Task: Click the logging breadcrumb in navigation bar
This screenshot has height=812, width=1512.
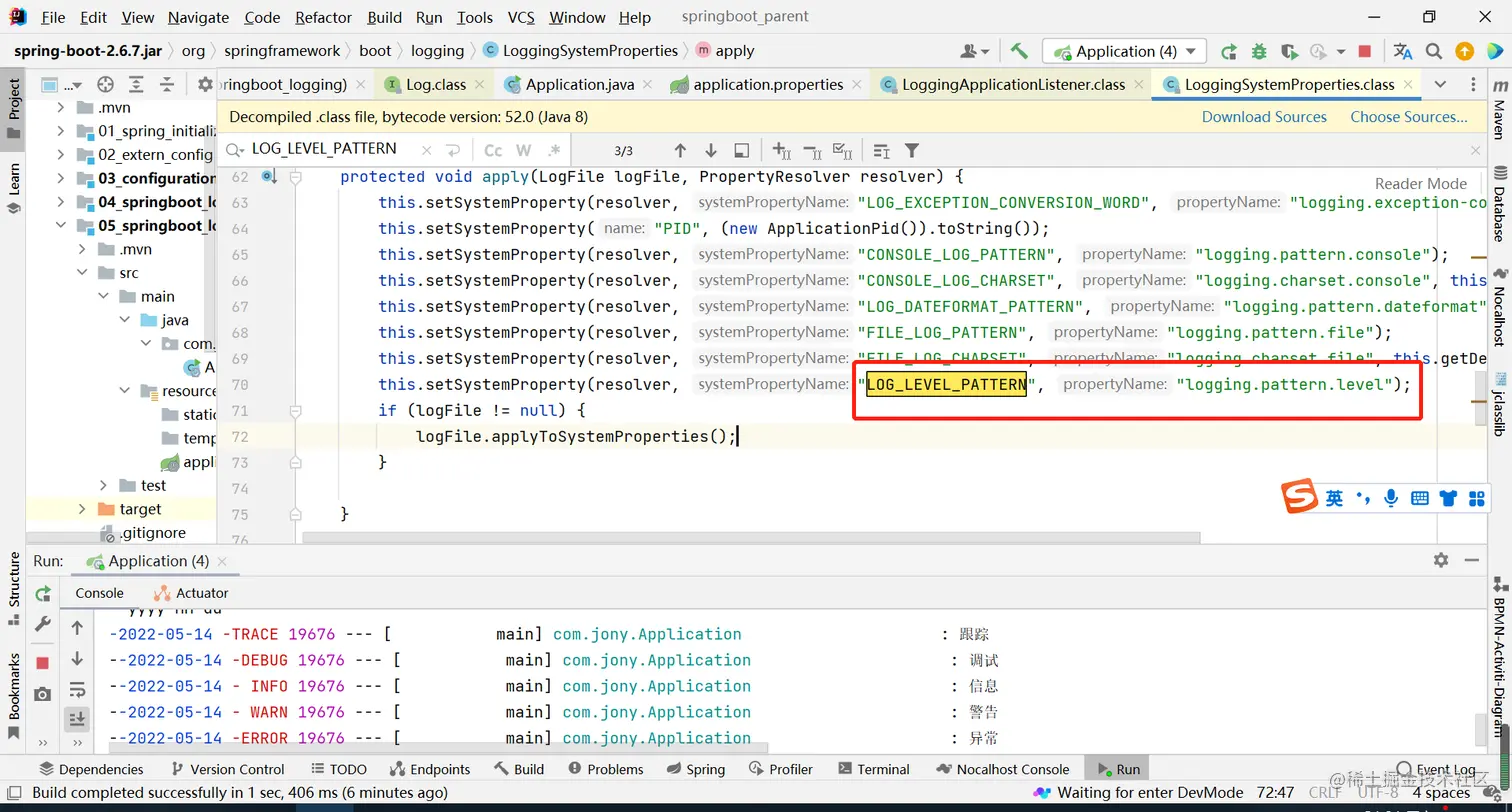Action: 437,51
